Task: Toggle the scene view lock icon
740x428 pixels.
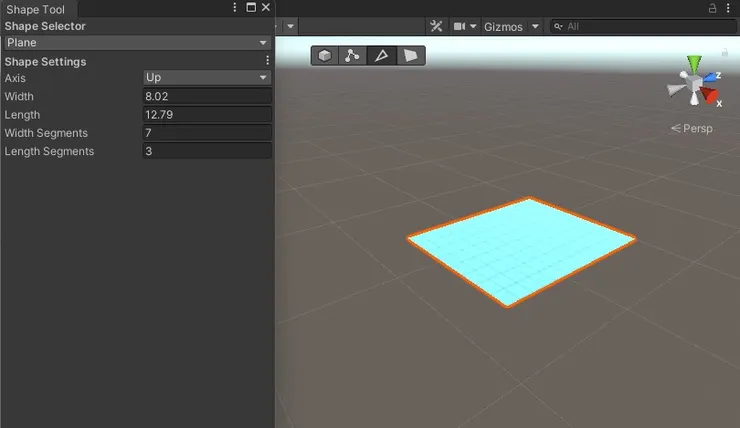Action: click(x=712, y=8)
